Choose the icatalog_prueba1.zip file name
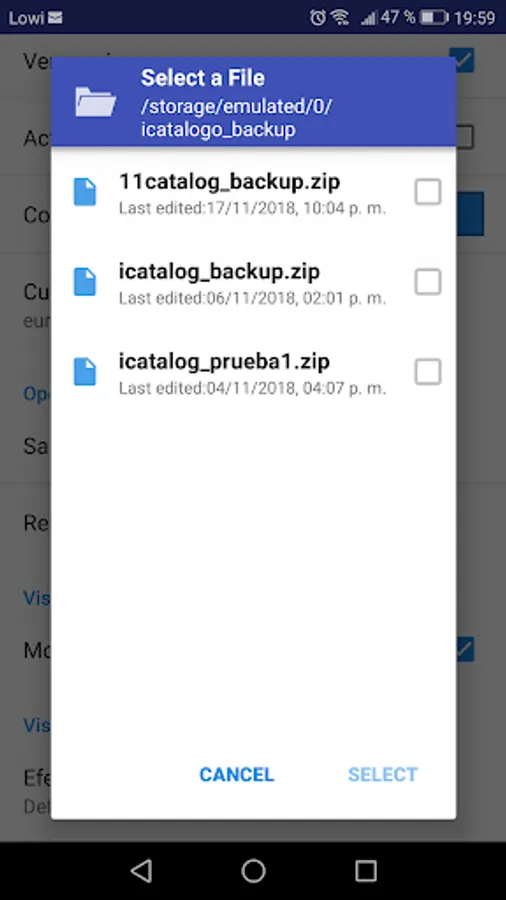The image size is (506, 900). [224, 362]
